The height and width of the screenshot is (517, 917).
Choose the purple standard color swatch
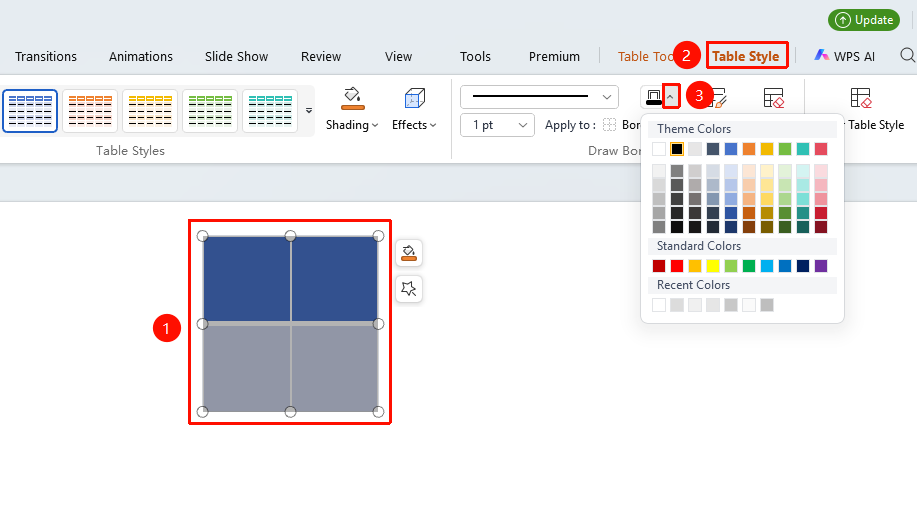click(x=821, y=266)
